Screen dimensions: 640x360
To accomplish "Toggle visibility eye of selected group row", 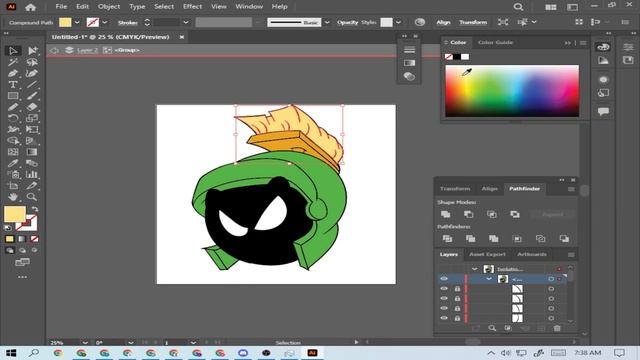I will [444, 279].
